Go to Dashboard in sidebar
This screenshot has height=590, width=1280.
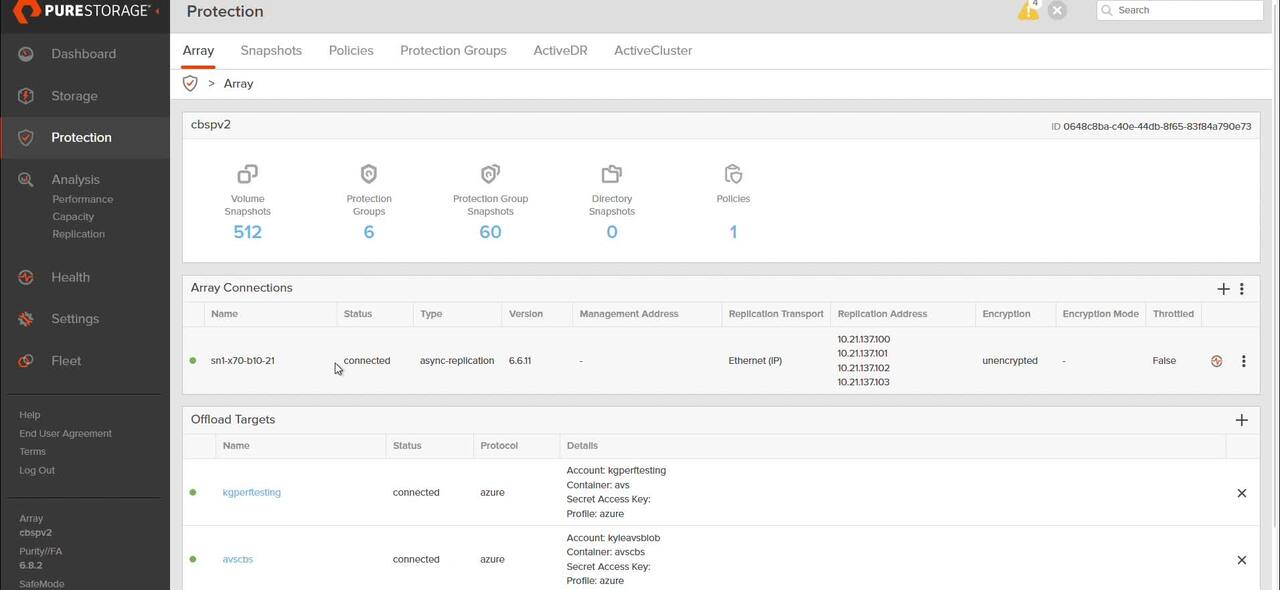(83, 54)
